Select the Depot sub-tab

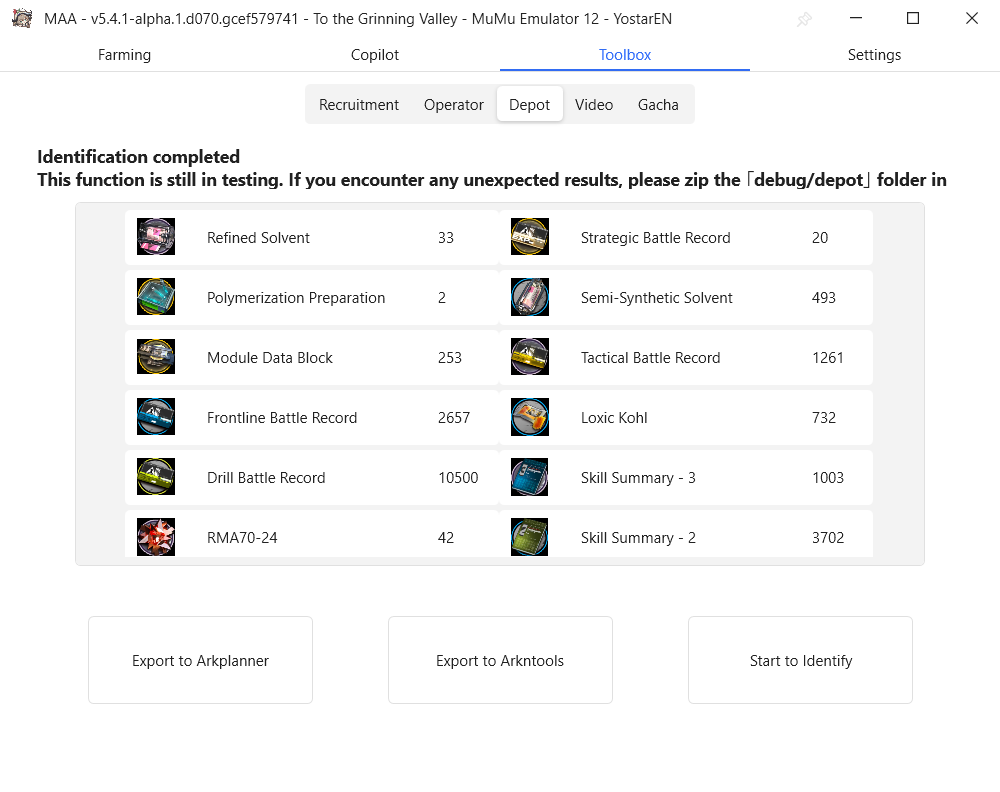point(529,105)
